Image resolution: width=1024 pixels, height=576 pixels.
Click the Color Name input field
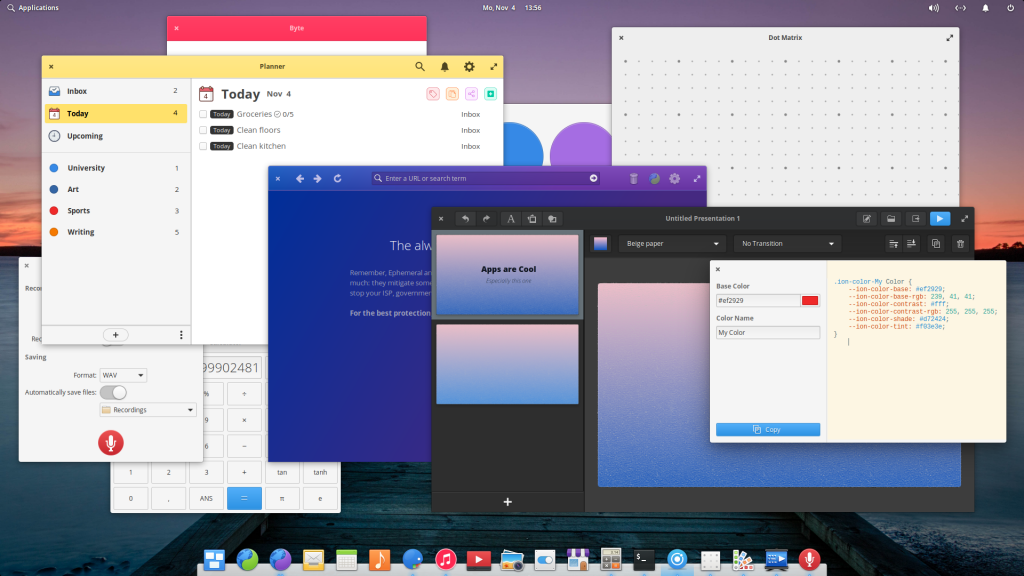(x=768, y=332)
